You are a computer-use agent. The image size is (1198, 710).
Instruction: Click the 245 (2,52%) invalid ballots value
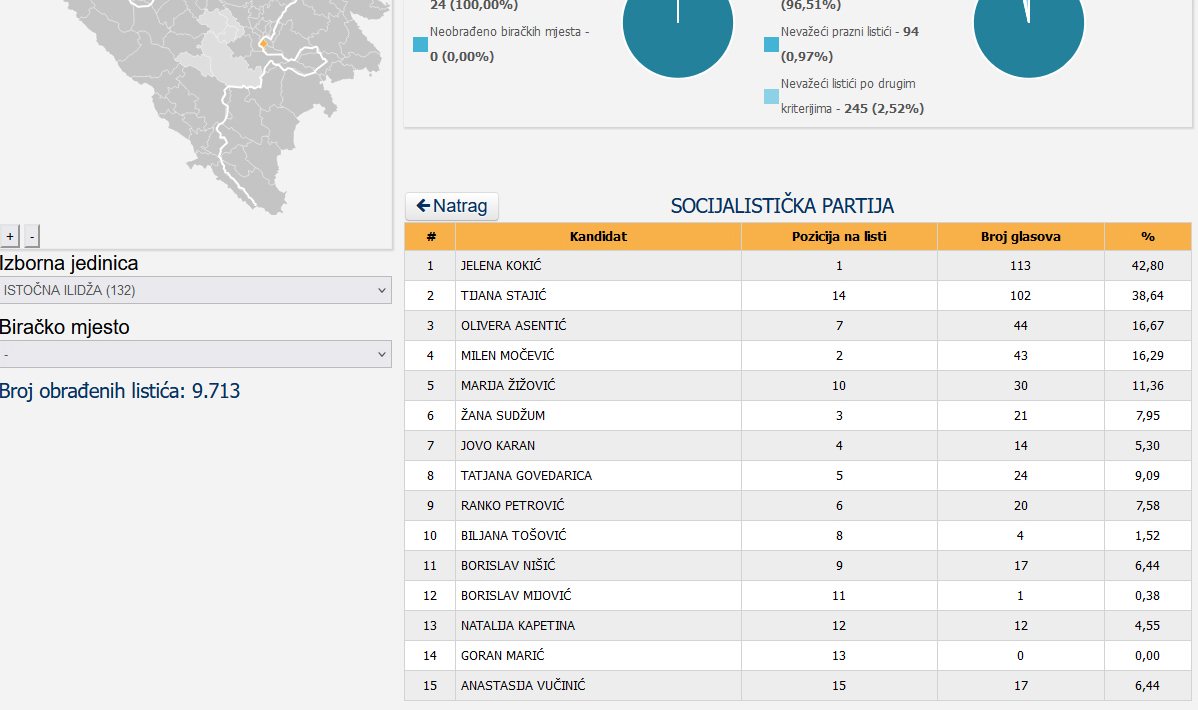pyautogui.click(x=884, y=109)
